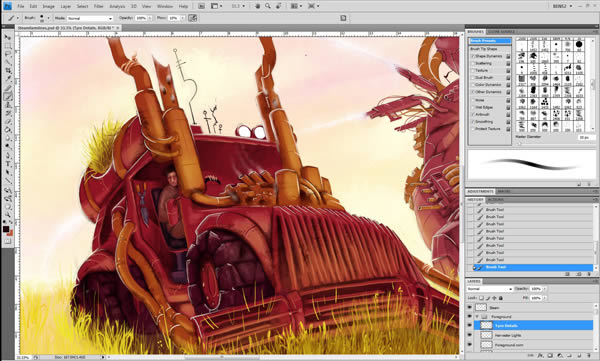The height and width of the screenshot is (361, 600).
Task: Click the Rotate View tool in application bar
Action: coord(279,6)
